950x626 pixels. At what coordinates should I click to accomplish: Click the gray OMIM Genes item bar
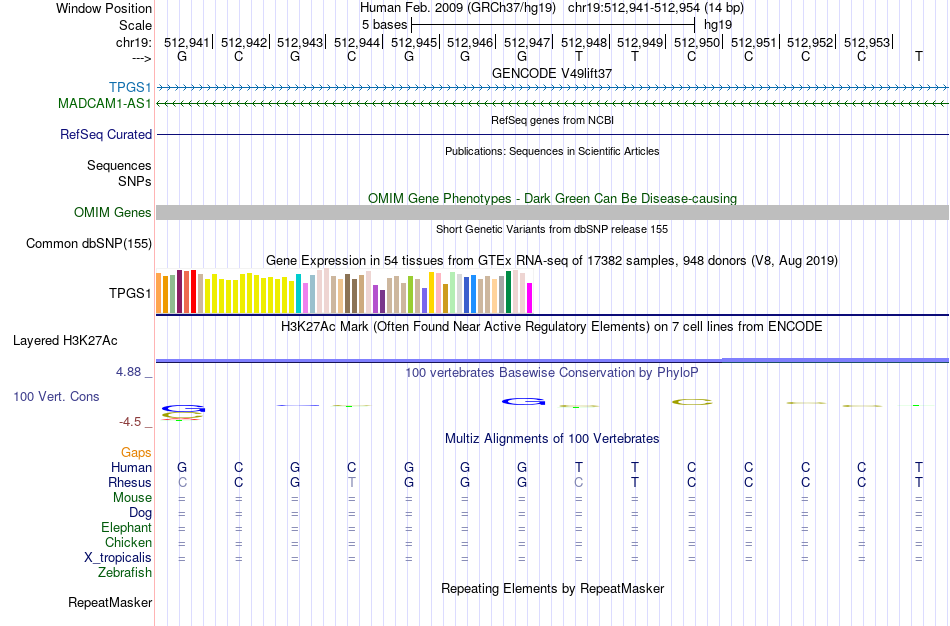[552, 212]
